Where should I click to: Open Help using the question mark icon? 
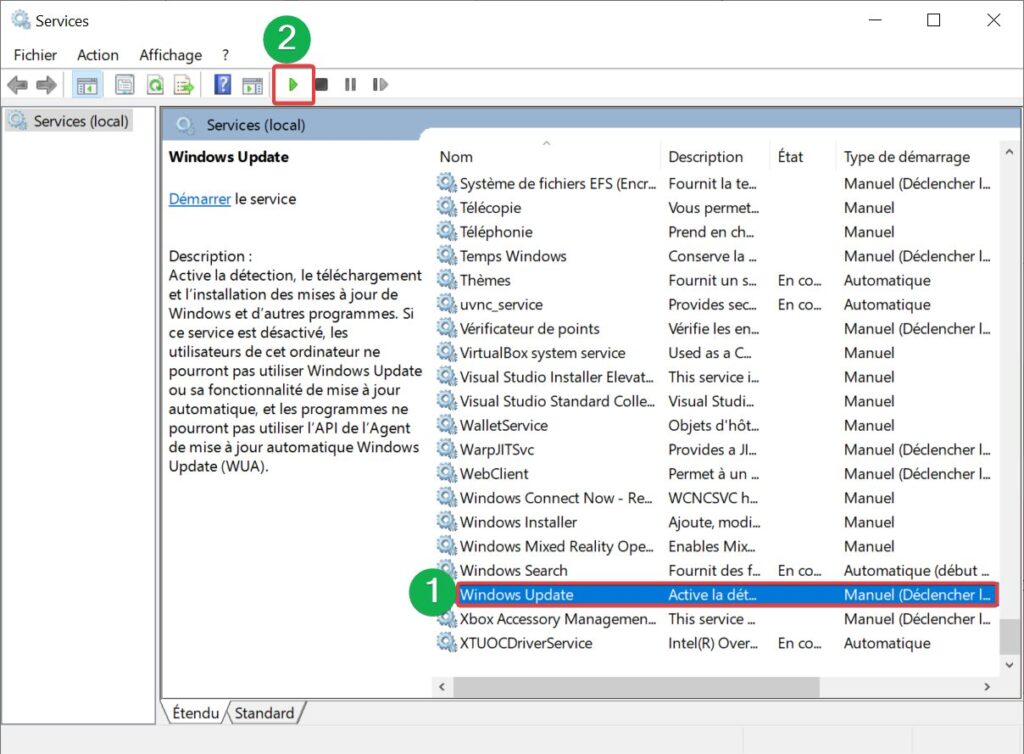point(222,84)
